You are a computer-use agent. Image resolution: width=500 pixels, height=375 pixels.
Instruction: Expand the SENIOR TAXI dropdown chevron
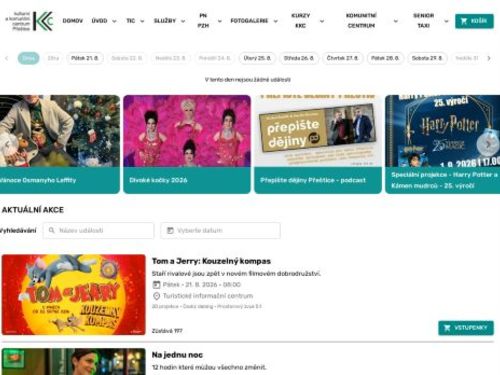click(446, 21)
